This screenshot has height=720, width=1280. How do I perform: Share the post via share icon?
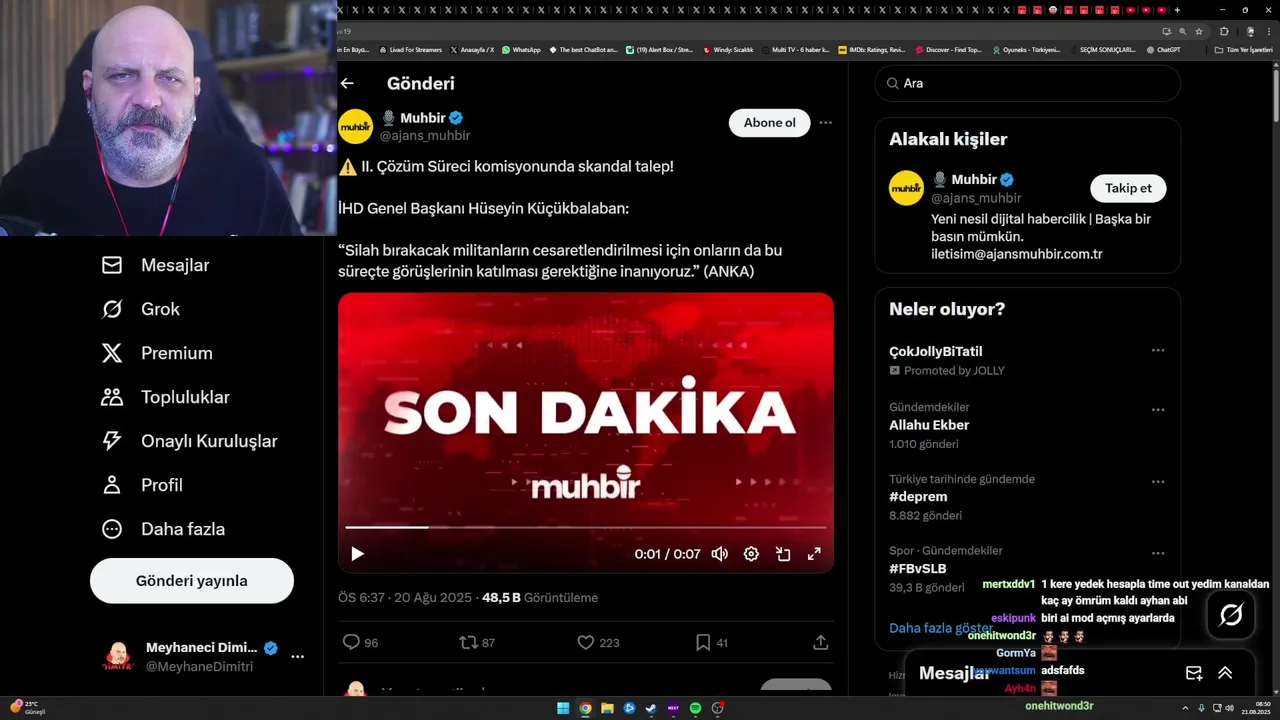coord(820,642)
